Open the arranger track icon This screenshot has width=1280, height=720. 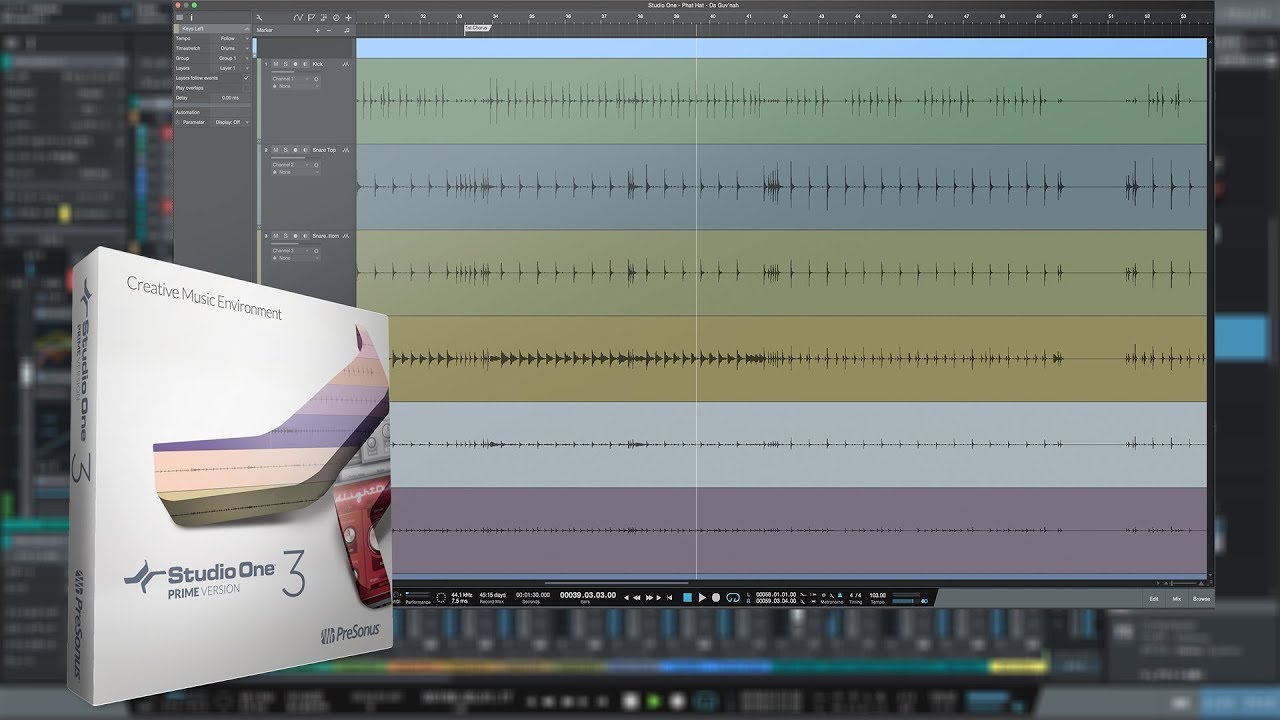point(324,17)
